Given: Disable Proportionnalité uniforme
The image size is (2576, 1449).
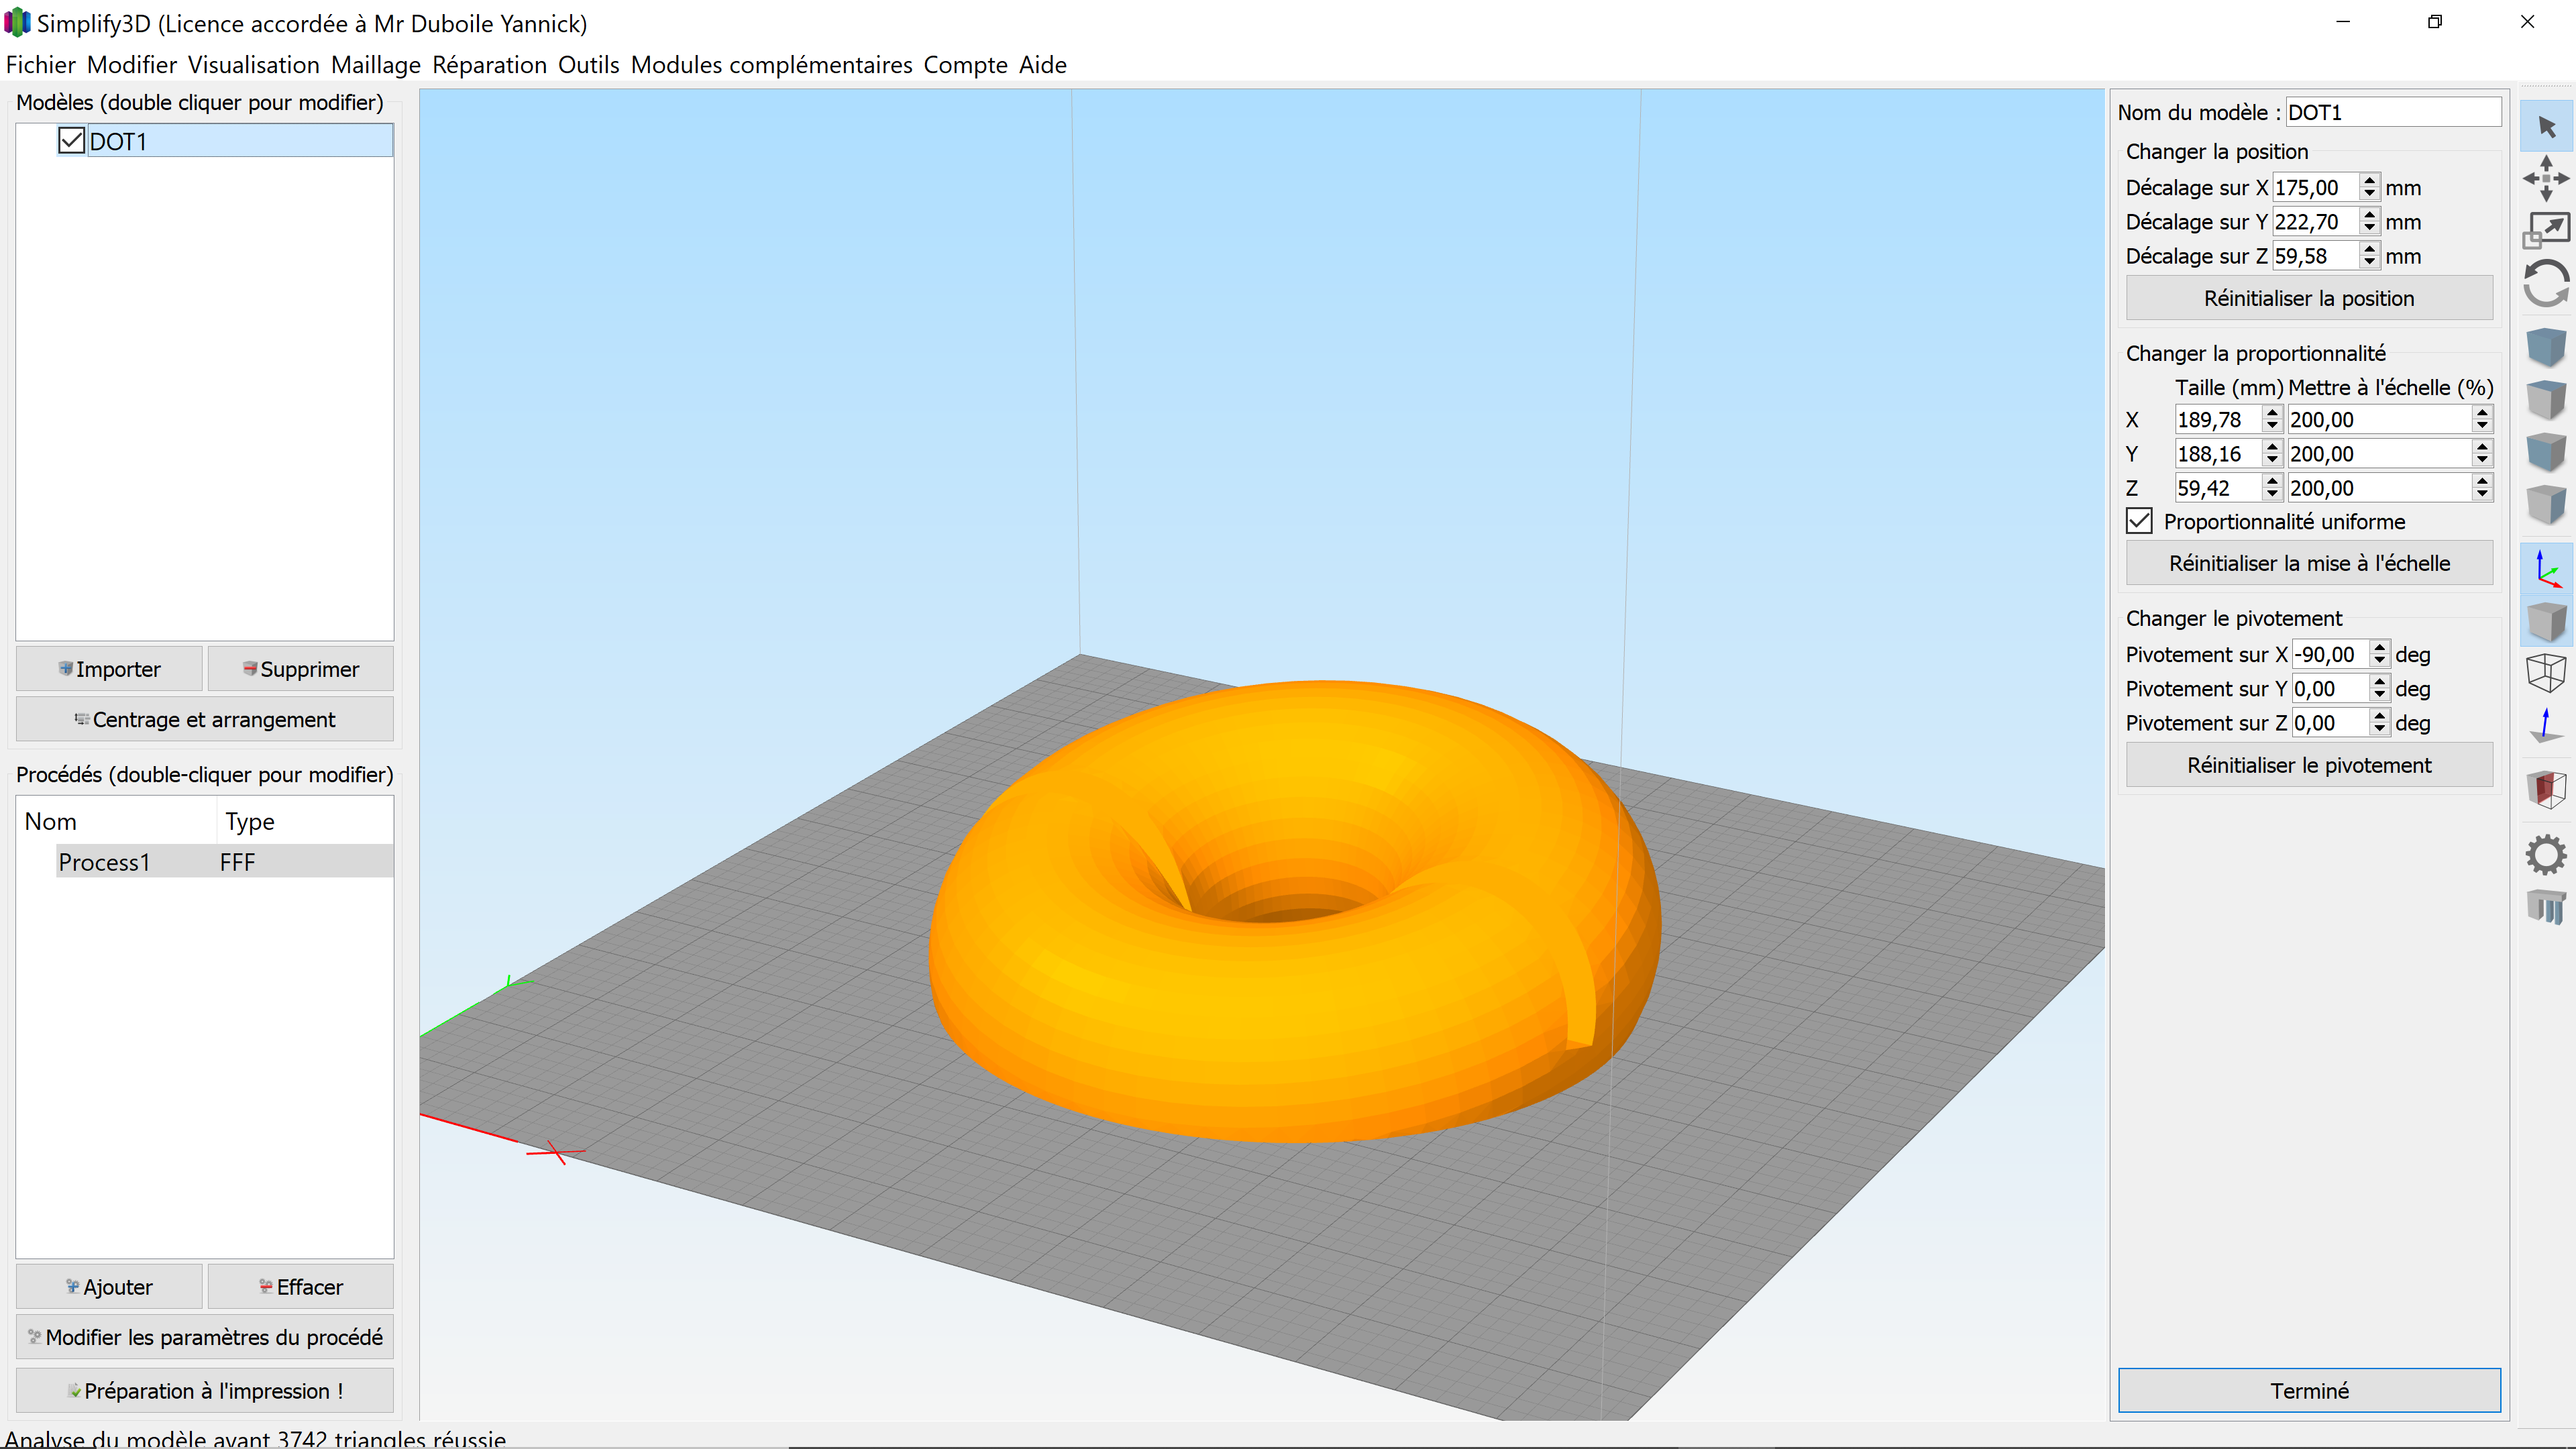Looking at the screenshot, I should point(2139,521).
